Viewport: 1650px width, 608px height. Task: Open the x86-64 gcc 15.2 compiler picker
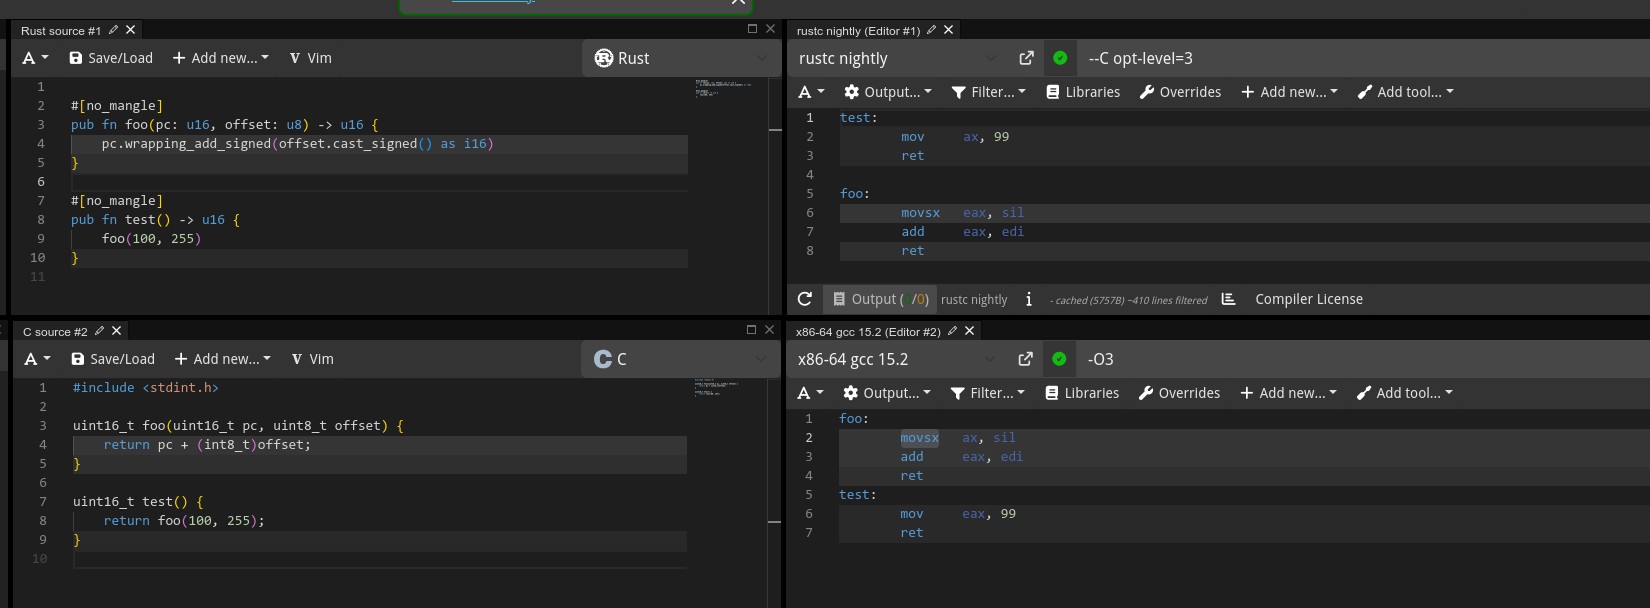click(897, 359)
